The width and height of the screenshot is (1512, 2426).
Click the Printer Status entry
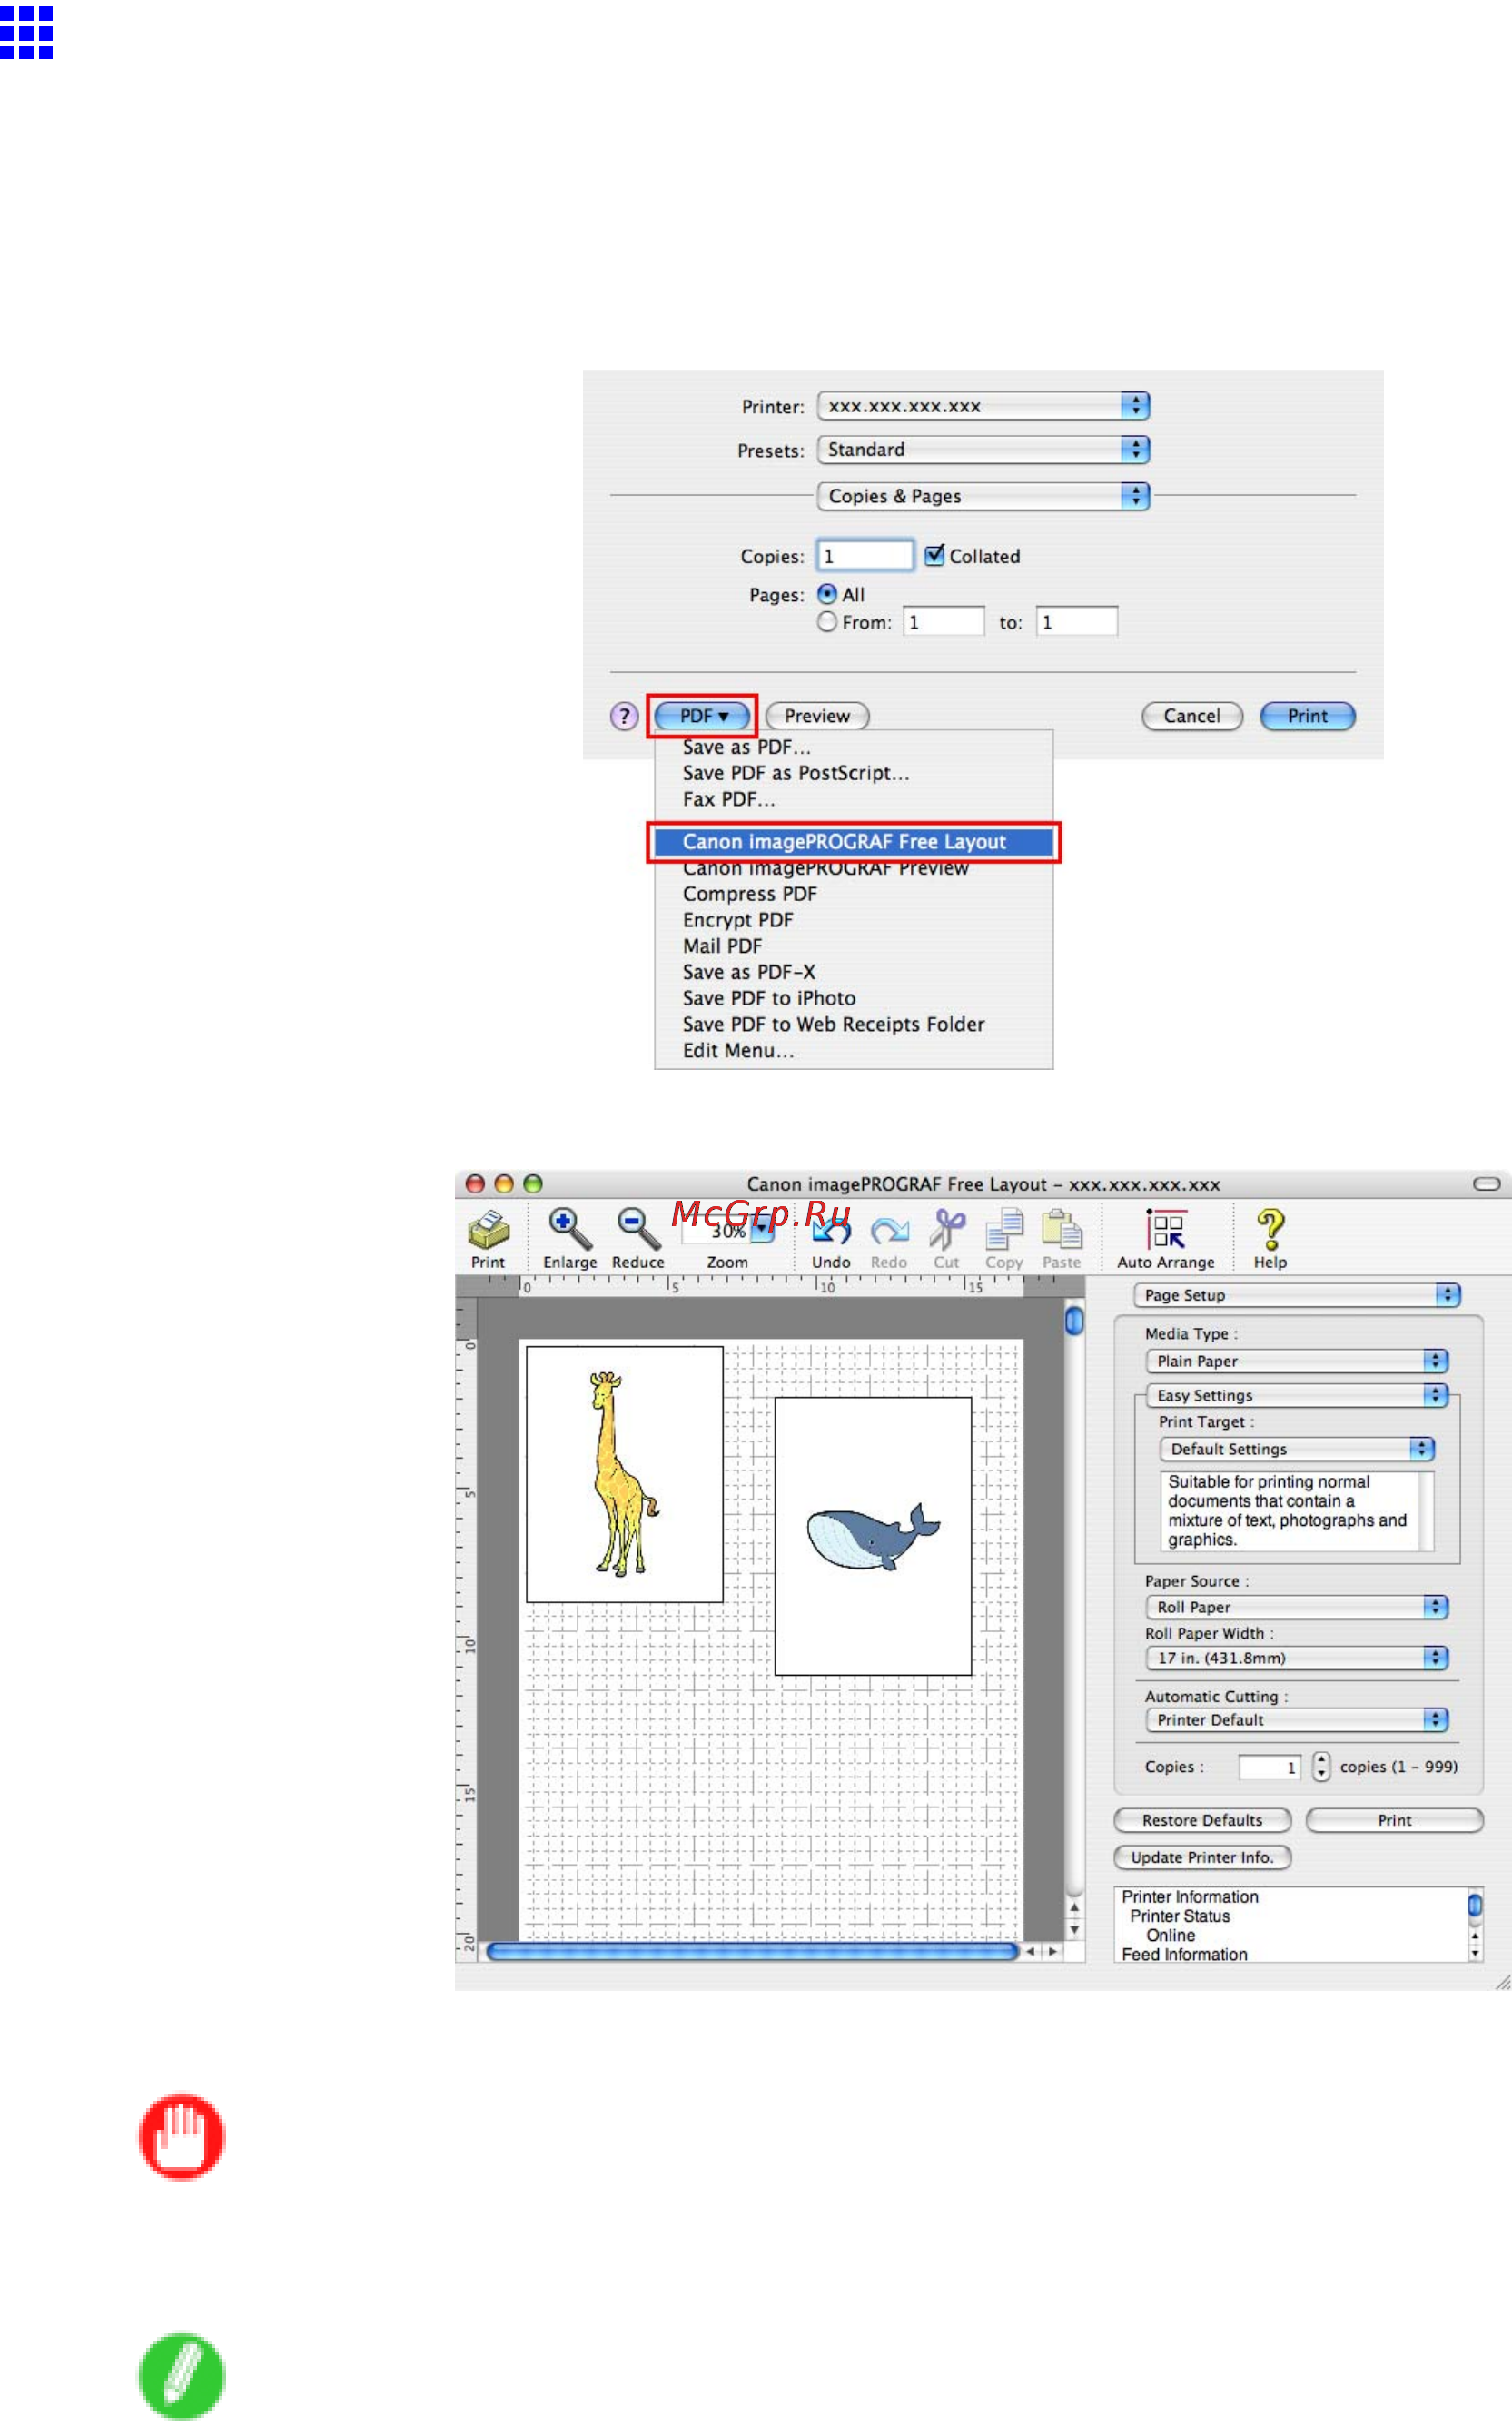pyautogui.click(x=1180, y=1916)
